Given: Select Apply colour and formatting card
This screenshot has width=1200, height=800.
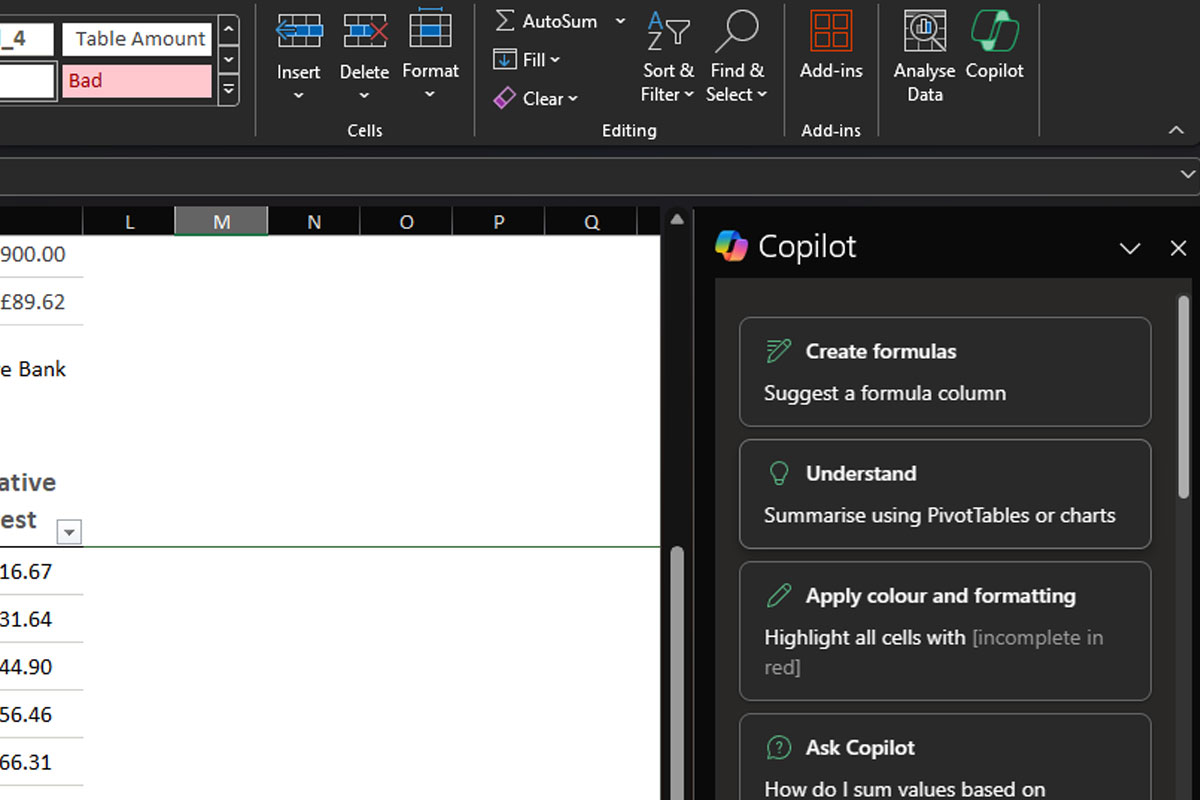Looking at the screenshot, I should 945,631.
